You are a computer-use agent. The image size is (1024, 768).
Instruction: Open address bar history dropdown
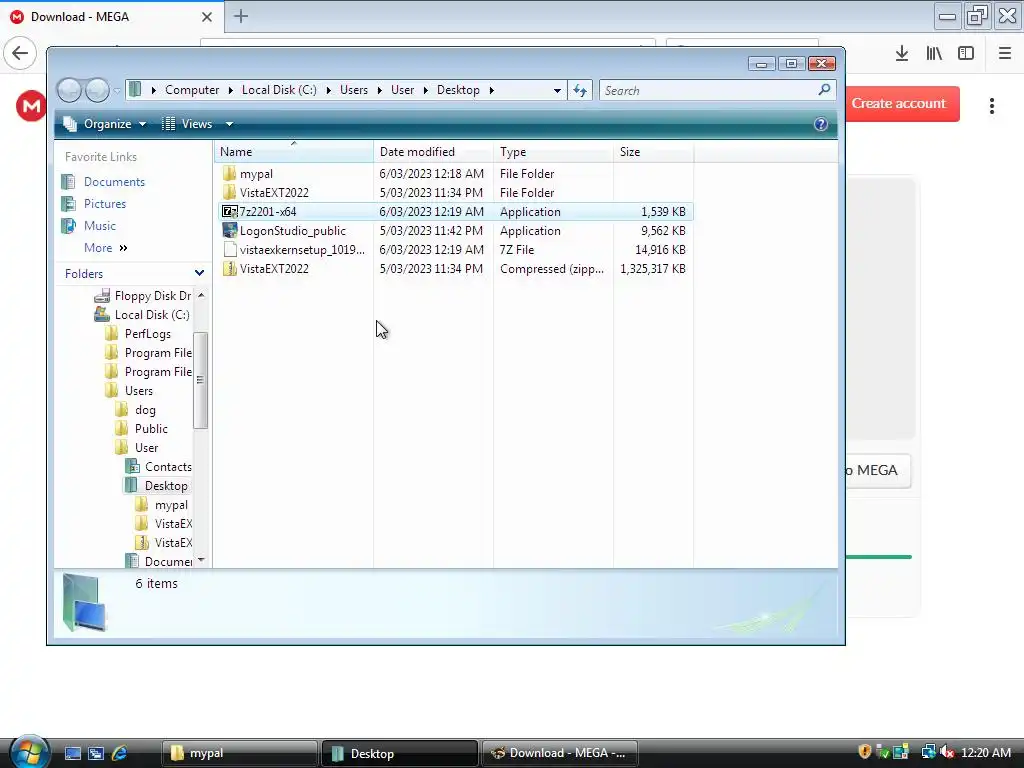557,90
